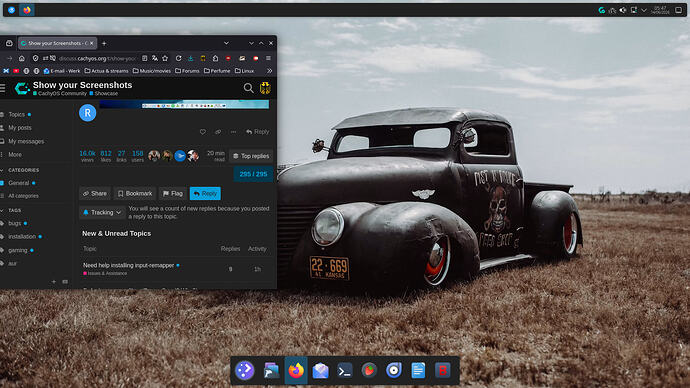Open Forums bookmark folder
This screenshot has width=690, height=388.
click(x=187, y=70)
